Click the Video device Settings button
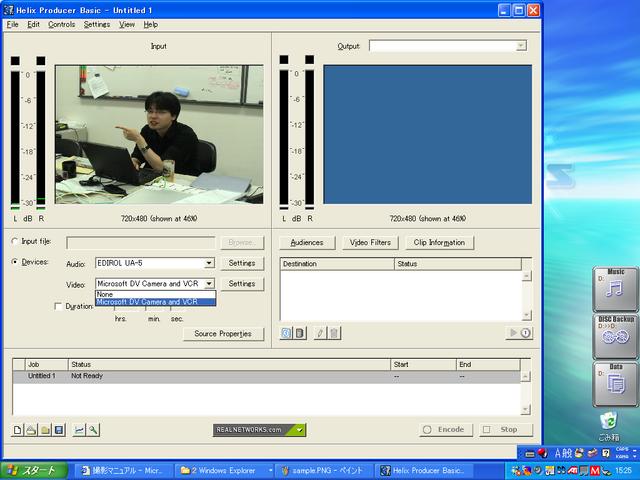 coord(242,283)
